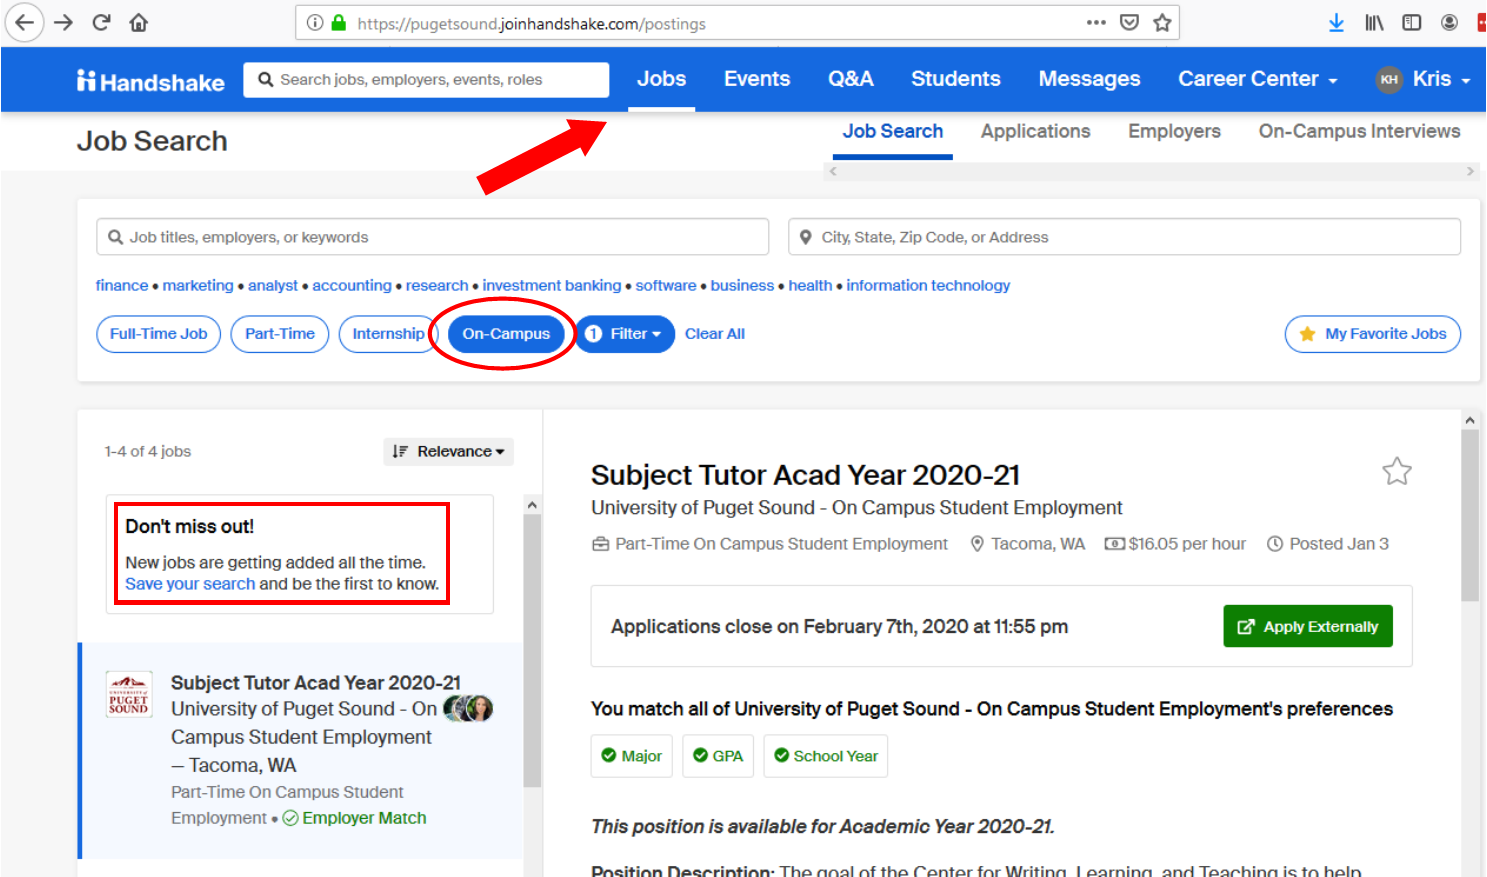
Task: Click the Handshake logo
Action: coord(151,81)
